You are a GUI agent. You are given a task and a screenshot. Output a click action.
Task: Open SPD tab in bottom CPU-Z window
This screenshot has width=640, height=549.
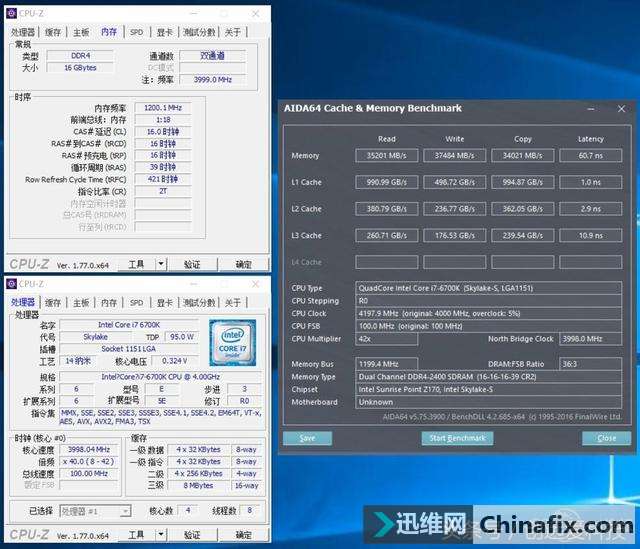click(x=136, y=302)
